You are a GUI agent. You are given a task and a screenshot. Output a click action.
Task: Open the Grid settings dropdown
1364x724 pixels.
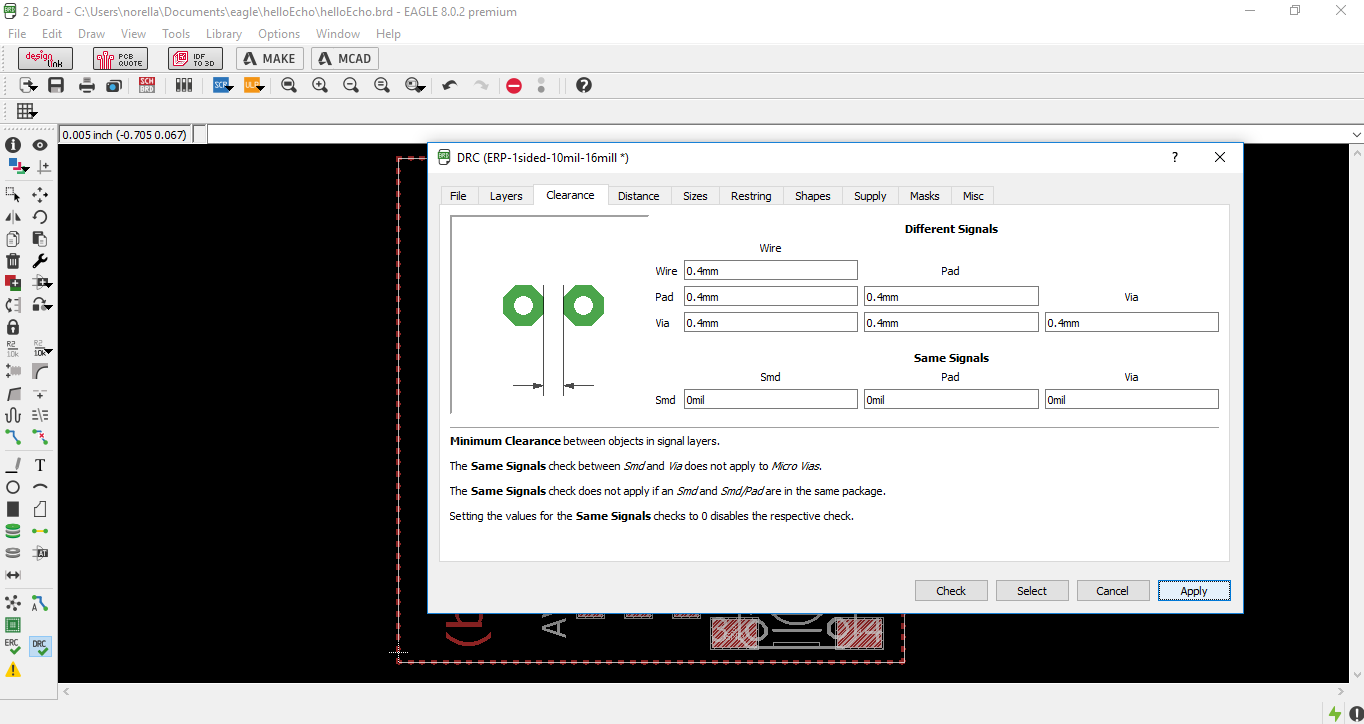tap(27, 111)
